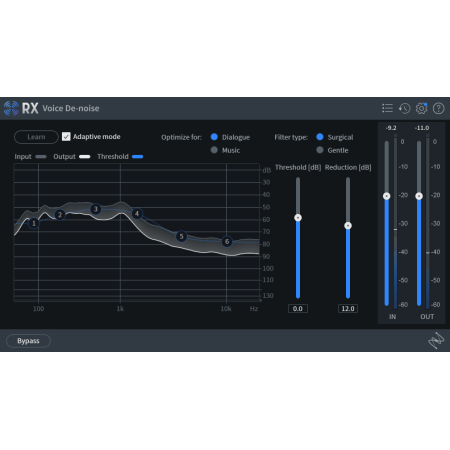Open the settings gear icon
Viewport: 450px width, 450px height.
(422, 108)
